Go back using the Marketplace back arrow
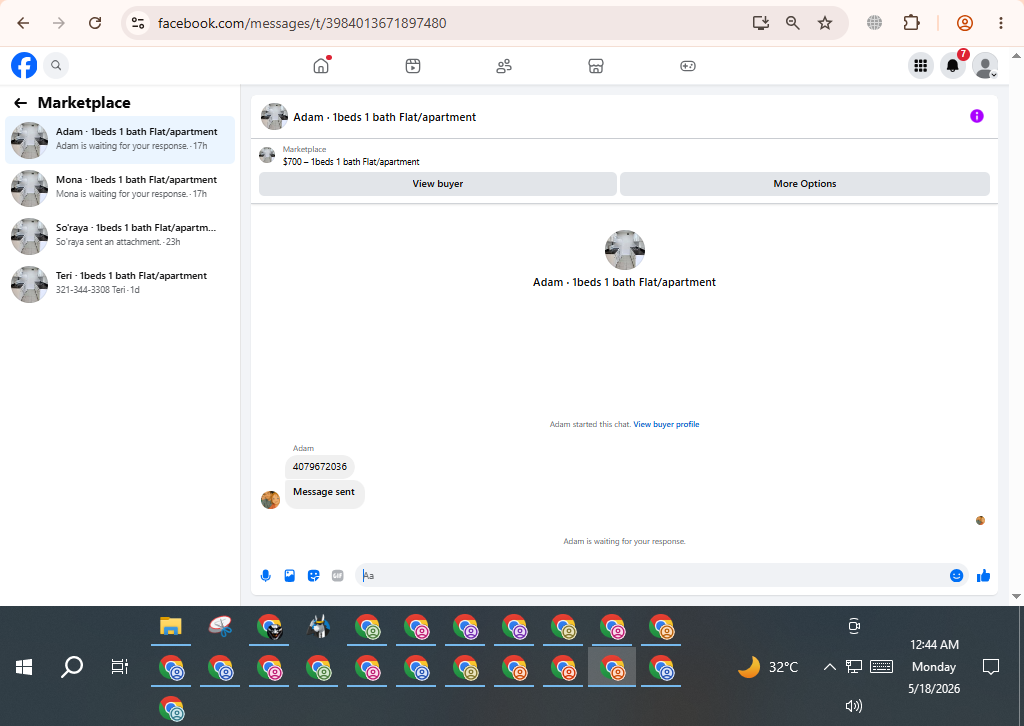 point(20,103)
